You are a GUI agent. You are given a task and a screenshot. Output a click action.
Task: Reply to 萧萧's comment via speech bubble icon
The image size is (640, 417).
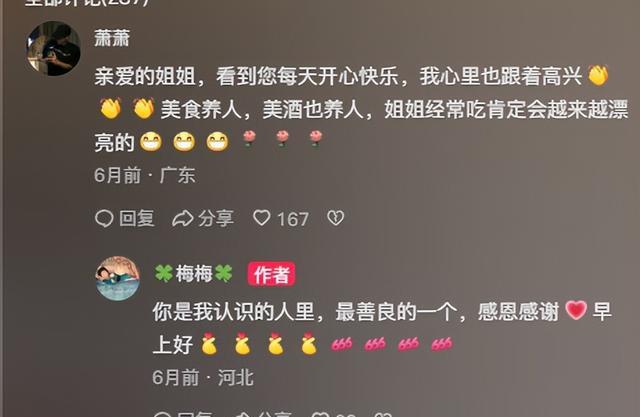coord(104,218)
